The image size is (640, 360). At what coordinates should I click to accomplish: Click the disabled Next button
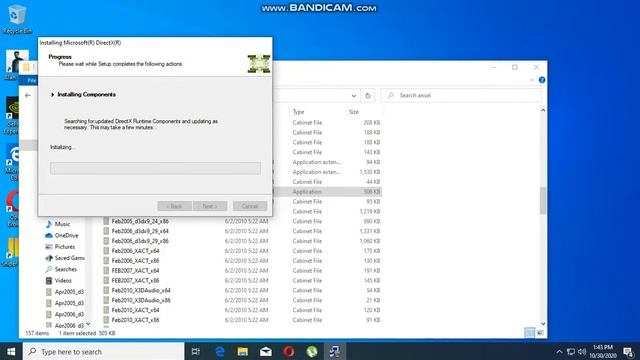point(210,206)
